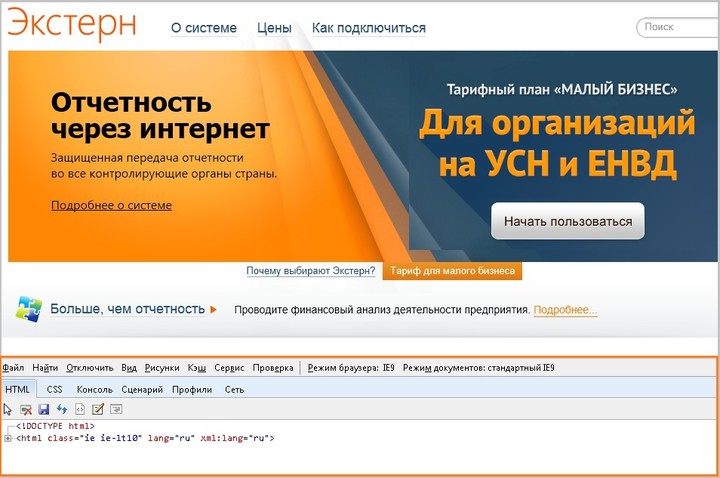Select the <!DOCTYPE html> line in DOM tree
The width and height of the screenshot is (720, 478).
pos(55,426)
